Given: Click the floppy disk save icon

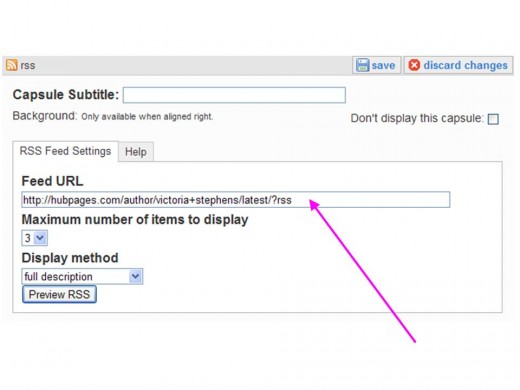Looking at the screenshot, I should (362, 65).
